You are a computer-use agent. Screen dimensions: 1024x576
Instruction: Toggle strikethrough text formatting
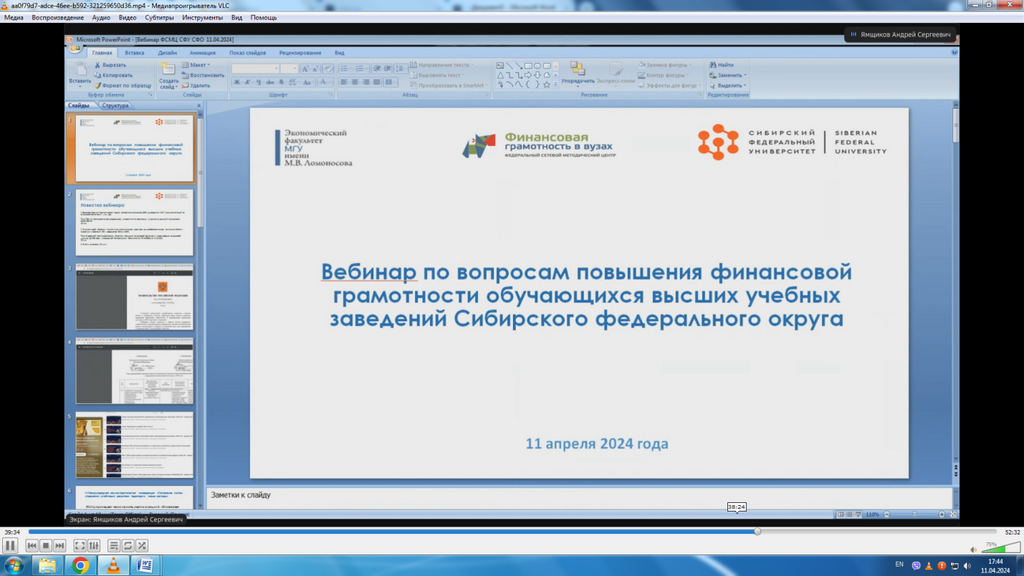[270, 82]
